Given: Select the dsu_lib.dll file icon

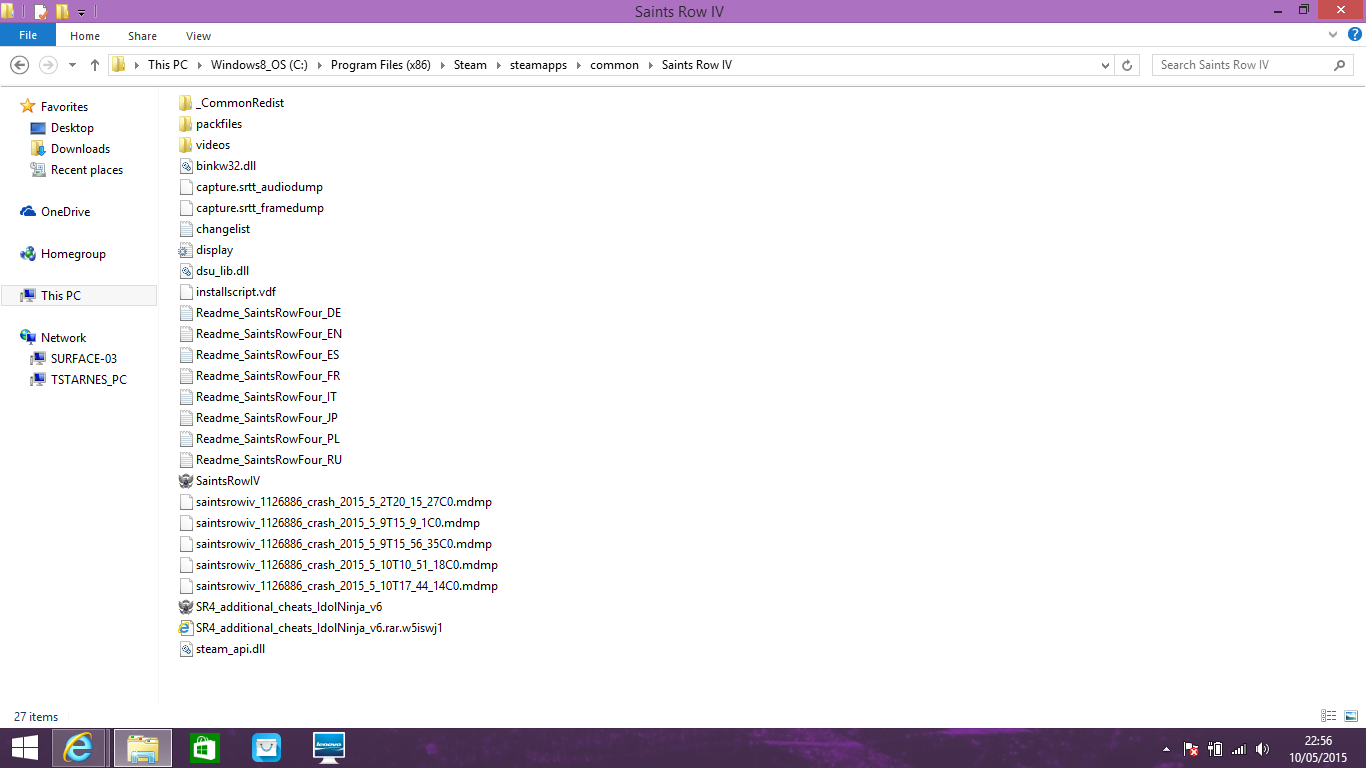Looking at the screenshot, I should tap(185, 271).
